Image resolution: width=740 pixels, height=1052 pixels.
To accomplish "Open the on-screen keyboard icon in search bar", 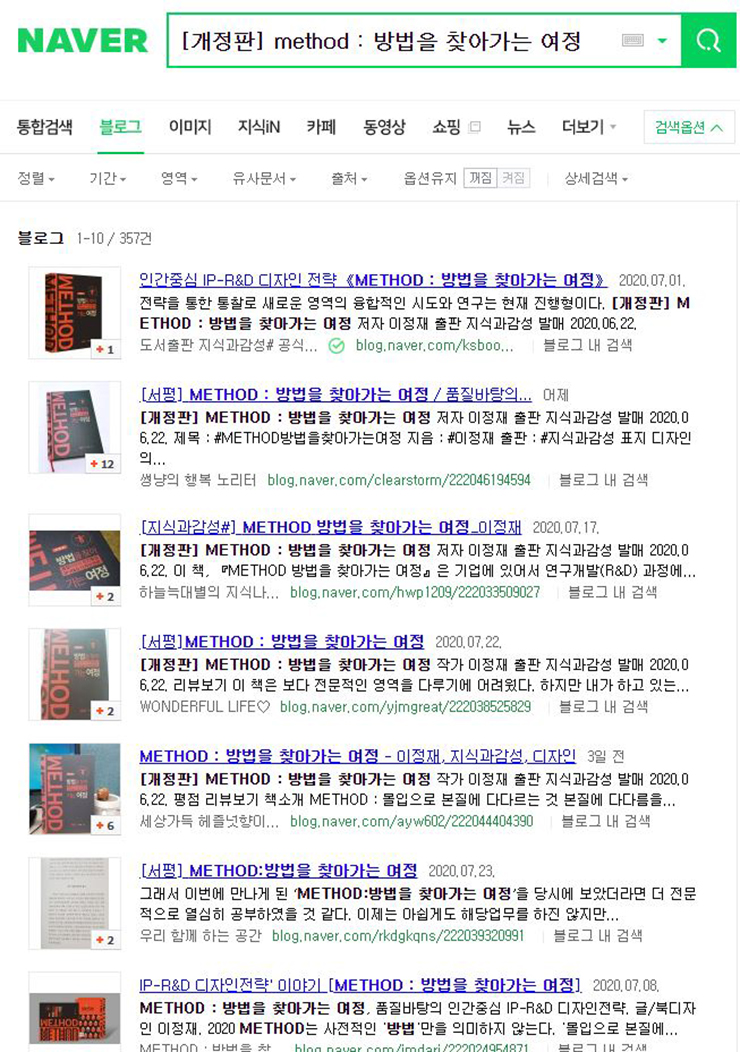I will tap(633, 41).
